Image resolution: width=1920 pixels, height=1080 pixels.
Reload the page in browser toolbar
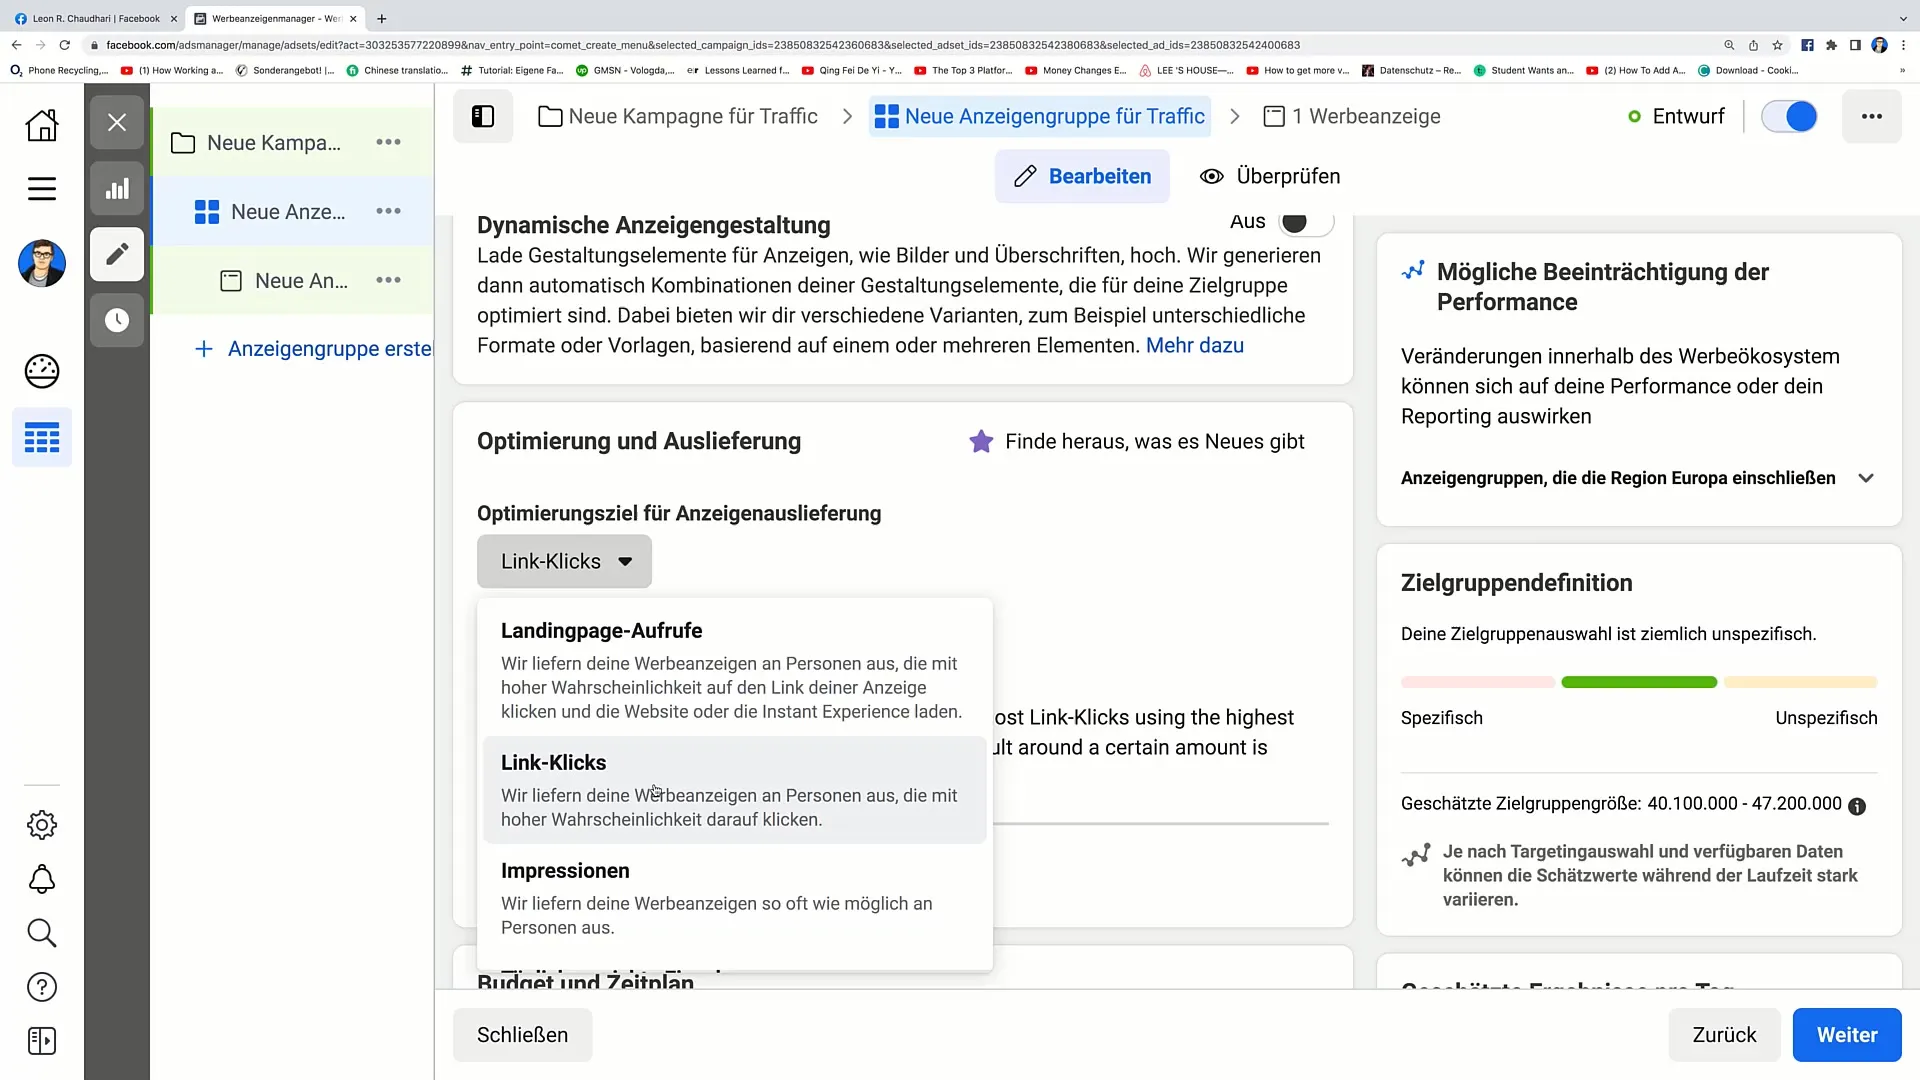(65, 45)
